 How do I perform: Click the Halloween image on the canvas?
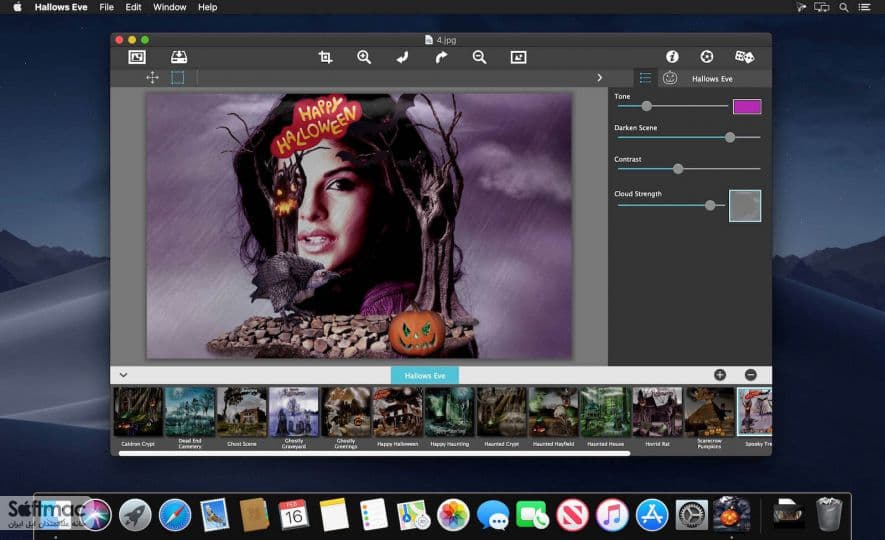coord(359,226)
